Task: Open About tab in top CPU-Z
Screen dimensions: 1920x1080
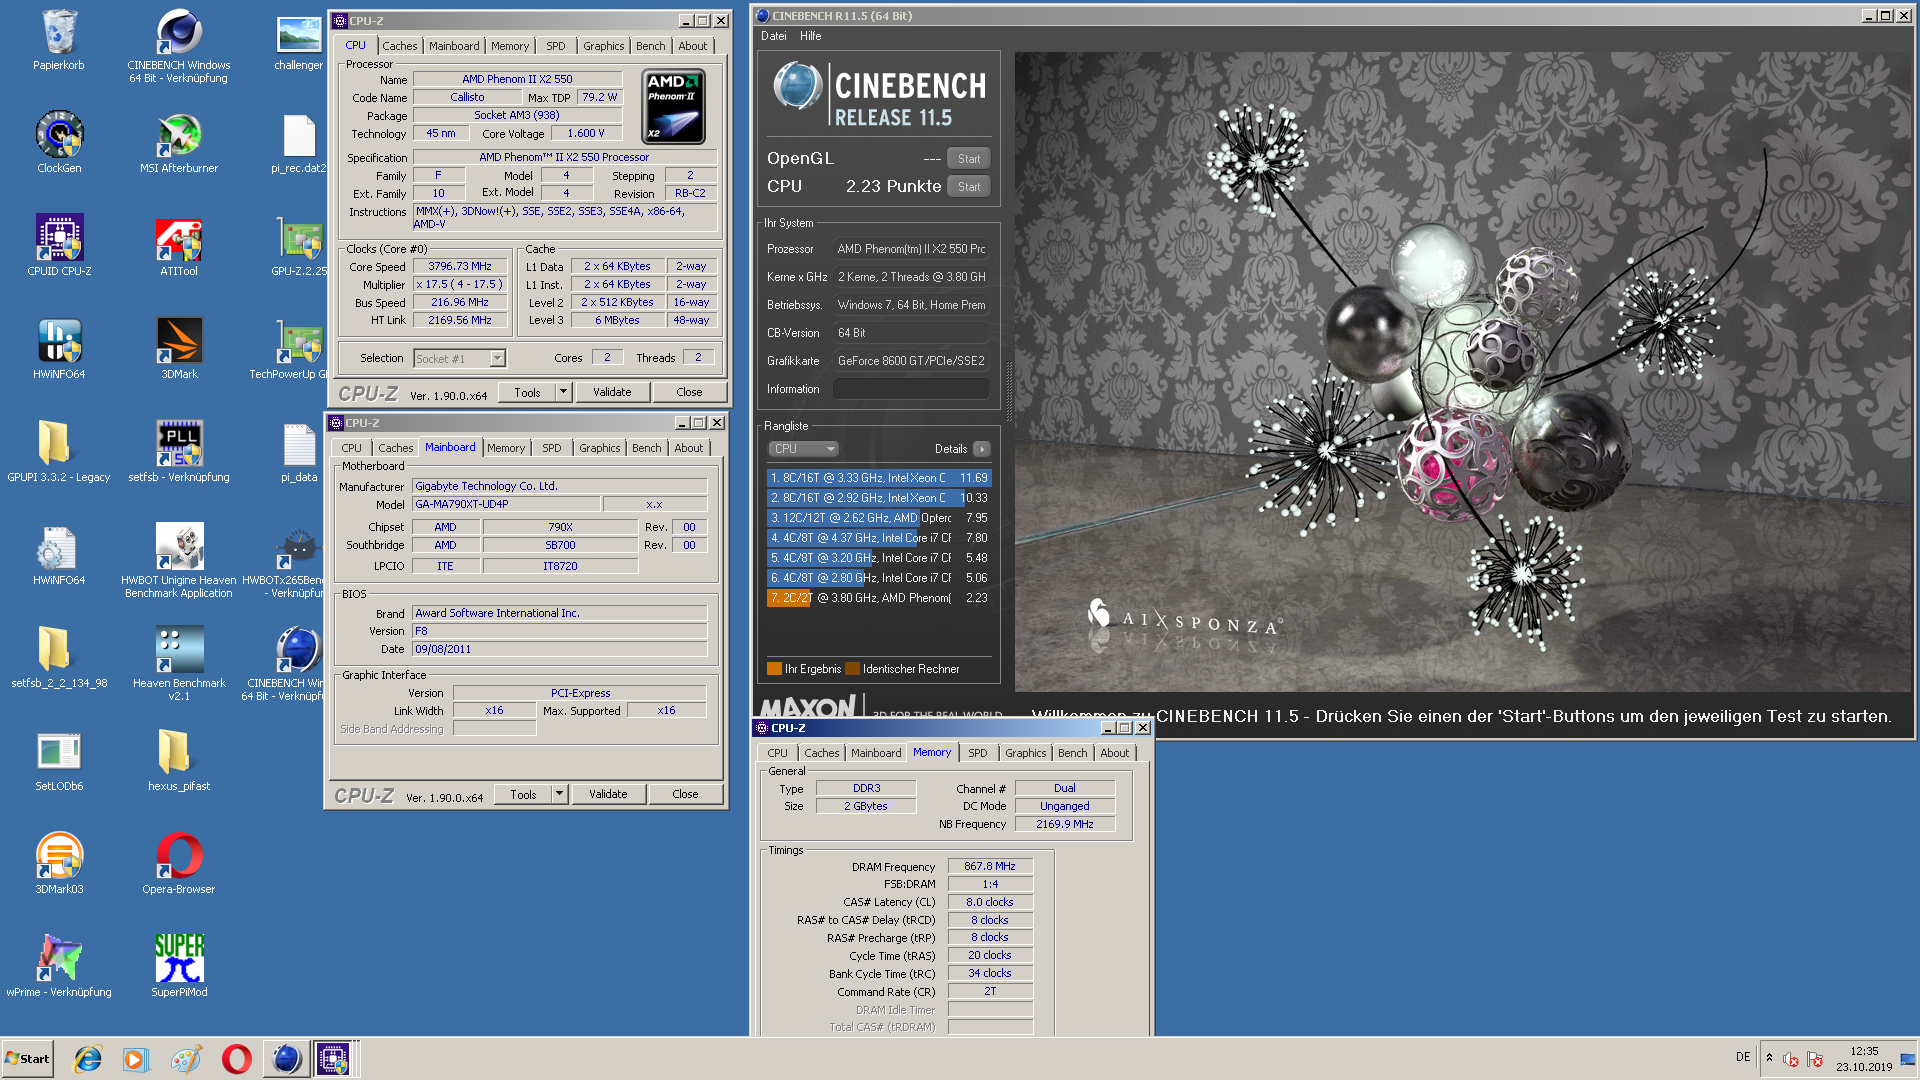Action: pyautogui.click(x=693, y=46)
